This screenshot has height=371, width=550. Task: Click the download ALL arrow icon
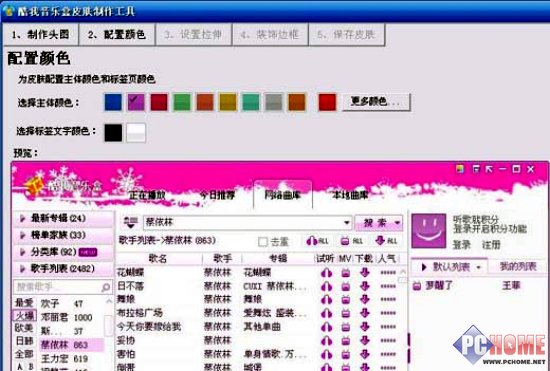[386, 241]
